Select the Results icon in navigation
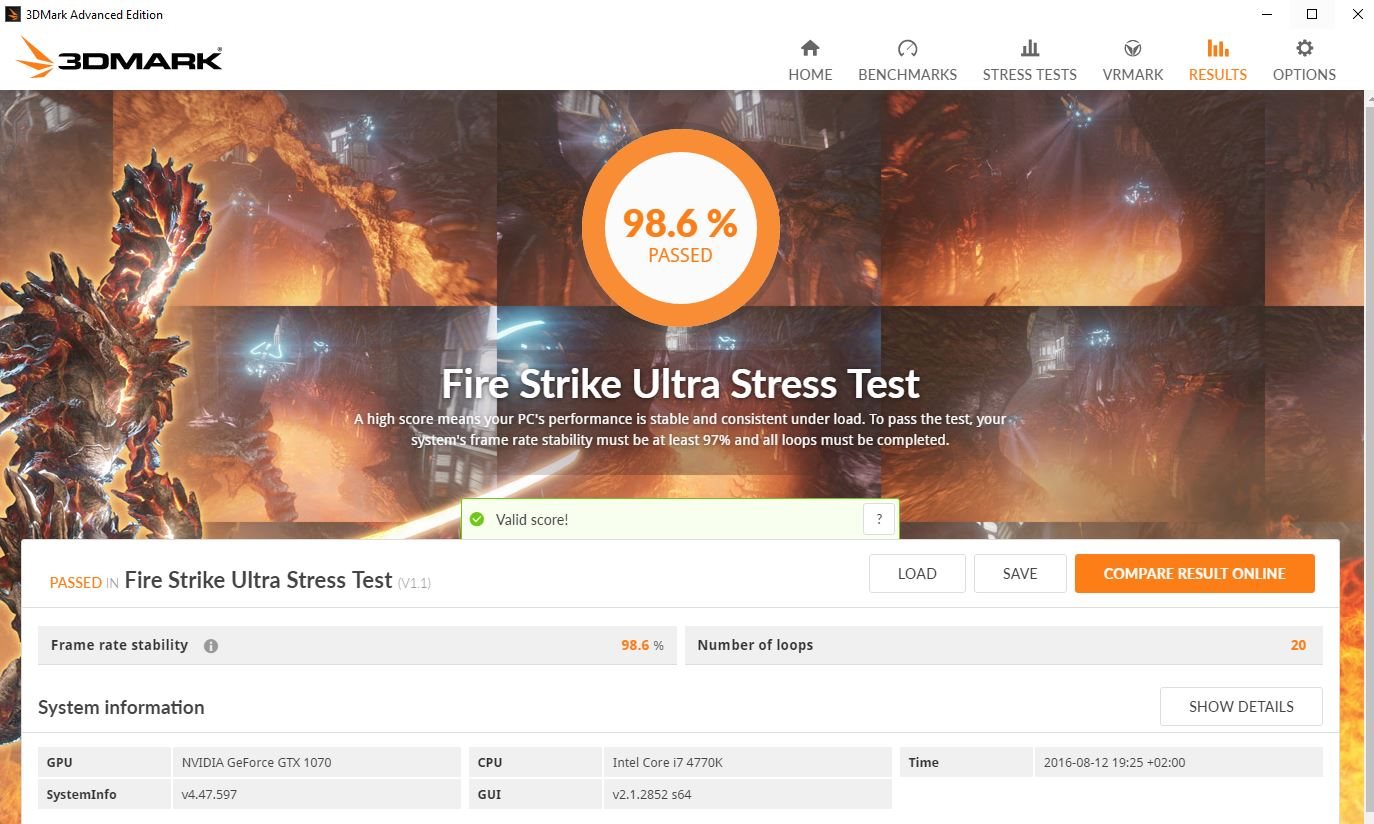This screenshot has height=824, width=1374. [x=1217, y=48]
